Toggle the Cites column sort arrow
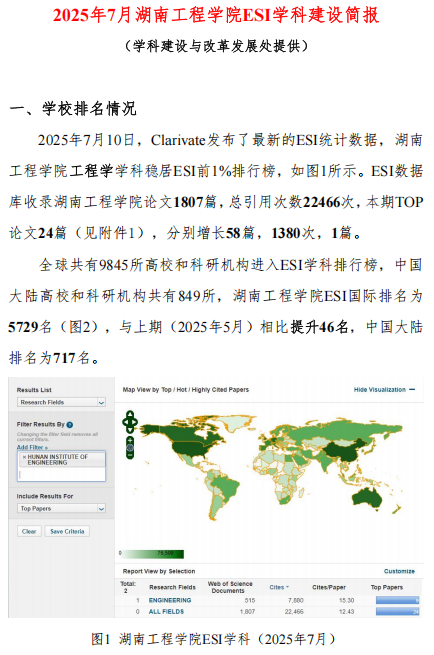 tap(287, 587)
